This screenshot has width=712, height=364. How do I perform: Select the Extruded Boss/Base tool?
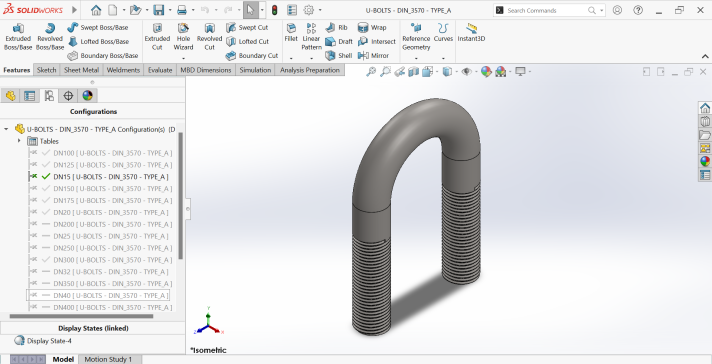coord(18,37)
